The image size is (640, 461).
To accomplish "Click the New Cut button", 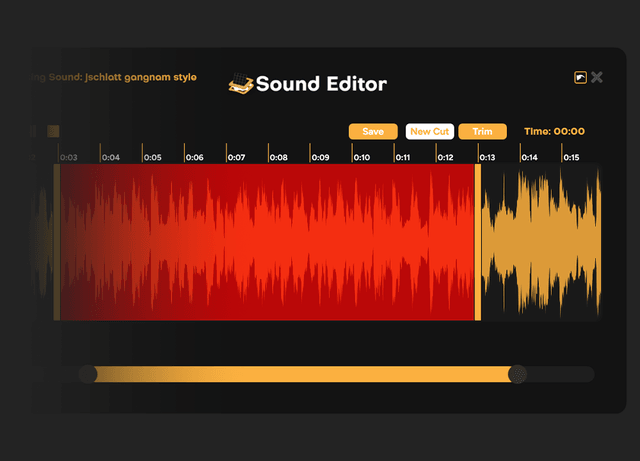I will (429, 131).
